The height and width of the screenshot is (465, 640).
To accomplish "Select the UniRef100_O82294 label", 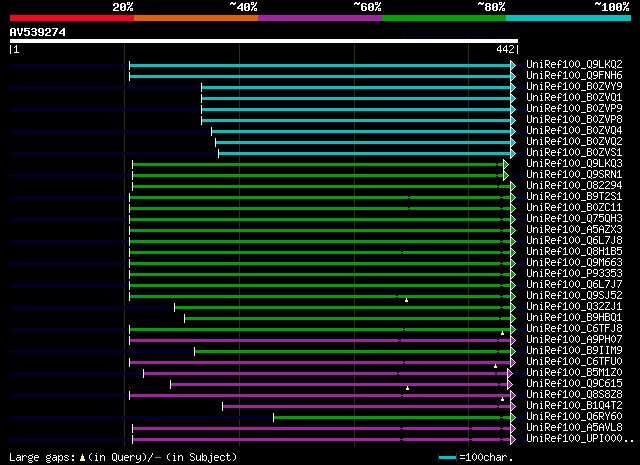I will 574,185.
